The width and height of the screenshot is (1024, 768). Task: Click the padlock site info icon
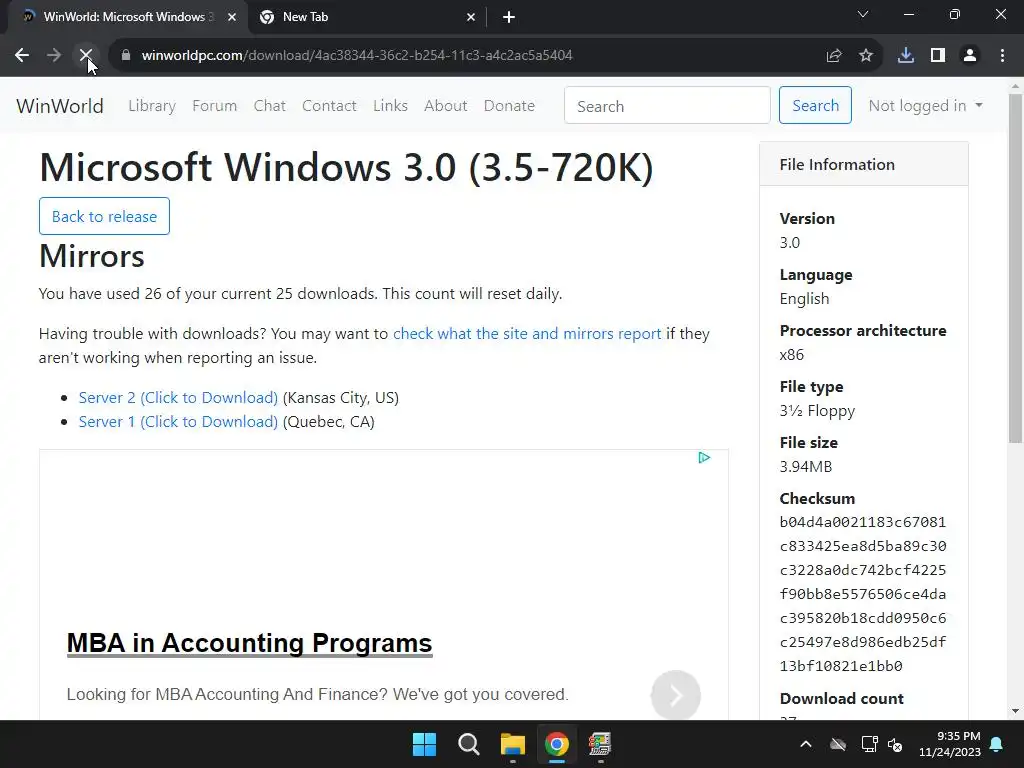click(x=126, y=56)
